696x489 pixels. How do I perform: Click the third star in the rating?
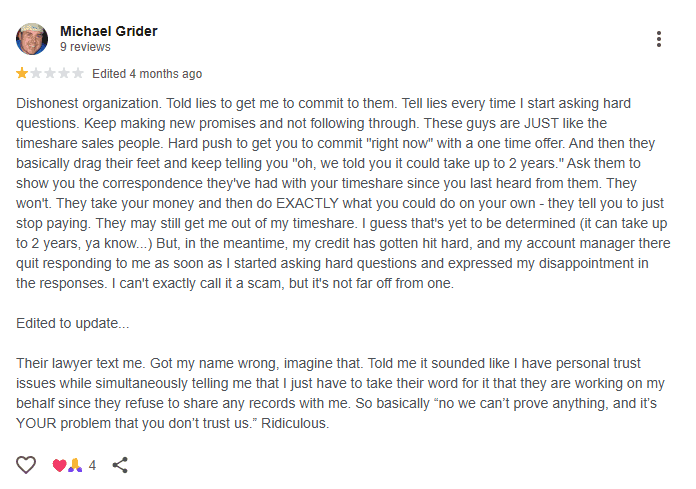pos(50,74)
